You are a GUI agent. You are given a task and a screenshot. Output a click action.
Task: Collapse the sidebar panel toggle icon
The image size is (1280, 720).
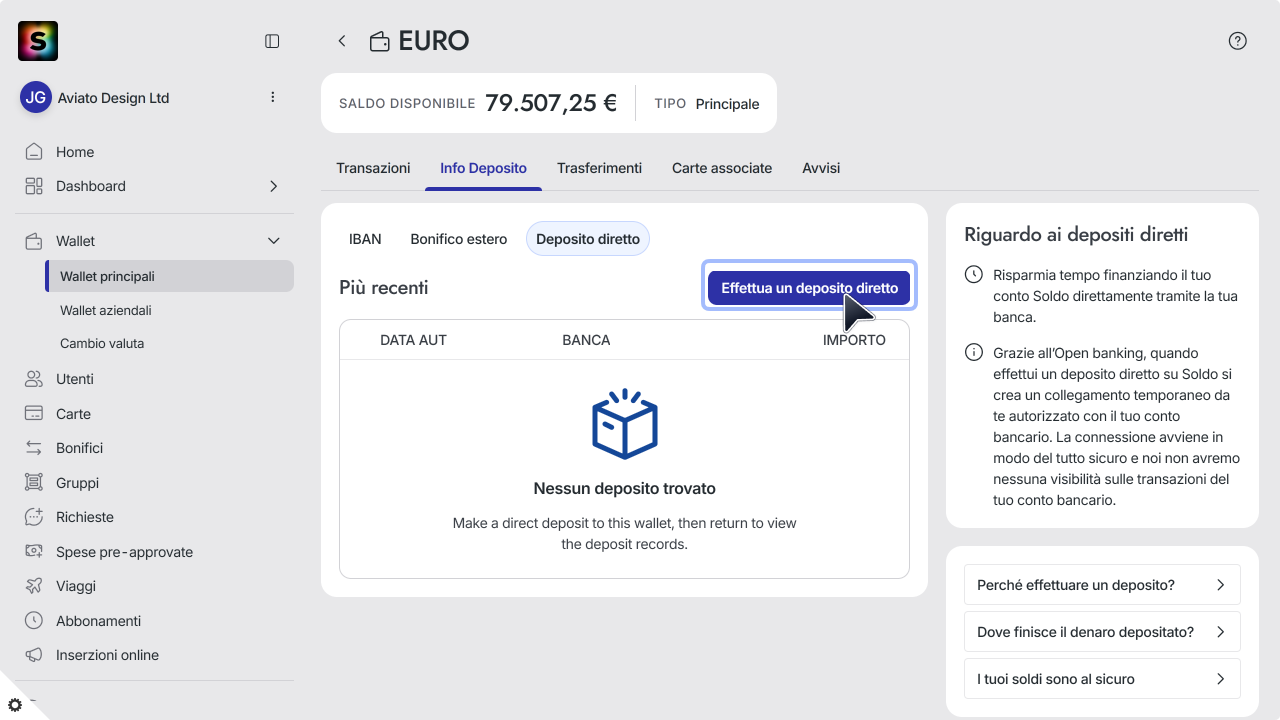(x=272, y=41)
